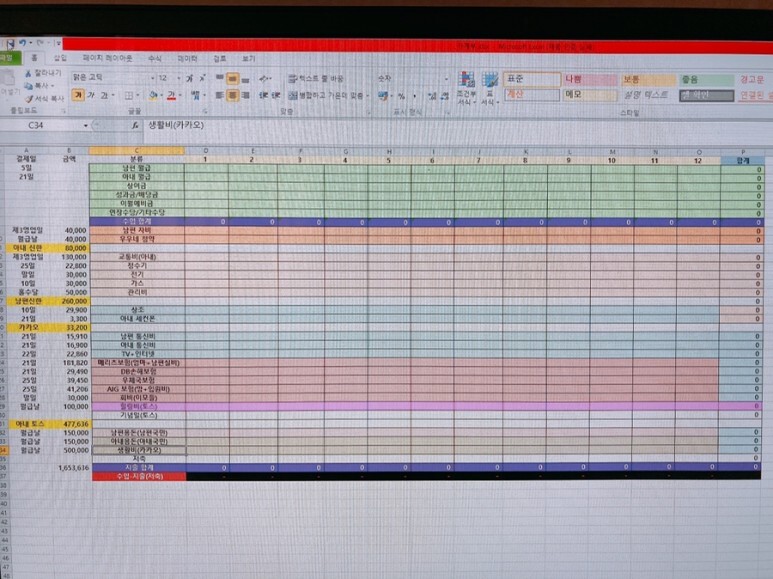773x579 pixels.
Task: Toggle top vertical align icon
Action: 219,78
